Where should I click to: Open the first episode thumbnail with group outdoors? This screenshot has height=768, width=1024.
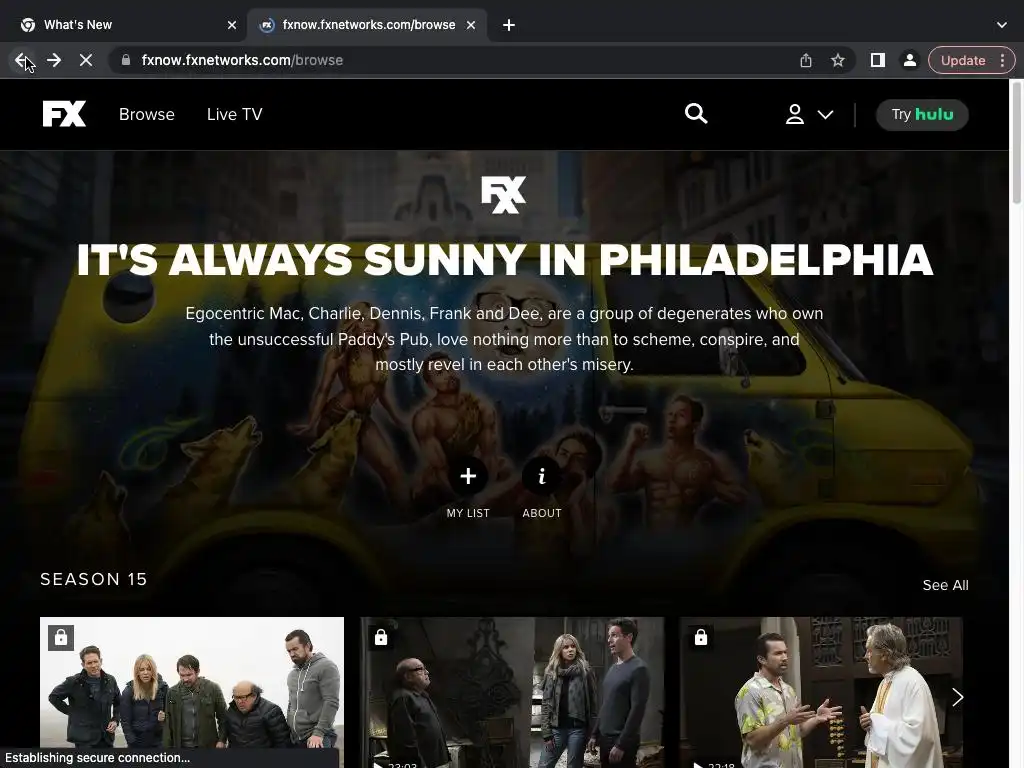click(192, 692)
